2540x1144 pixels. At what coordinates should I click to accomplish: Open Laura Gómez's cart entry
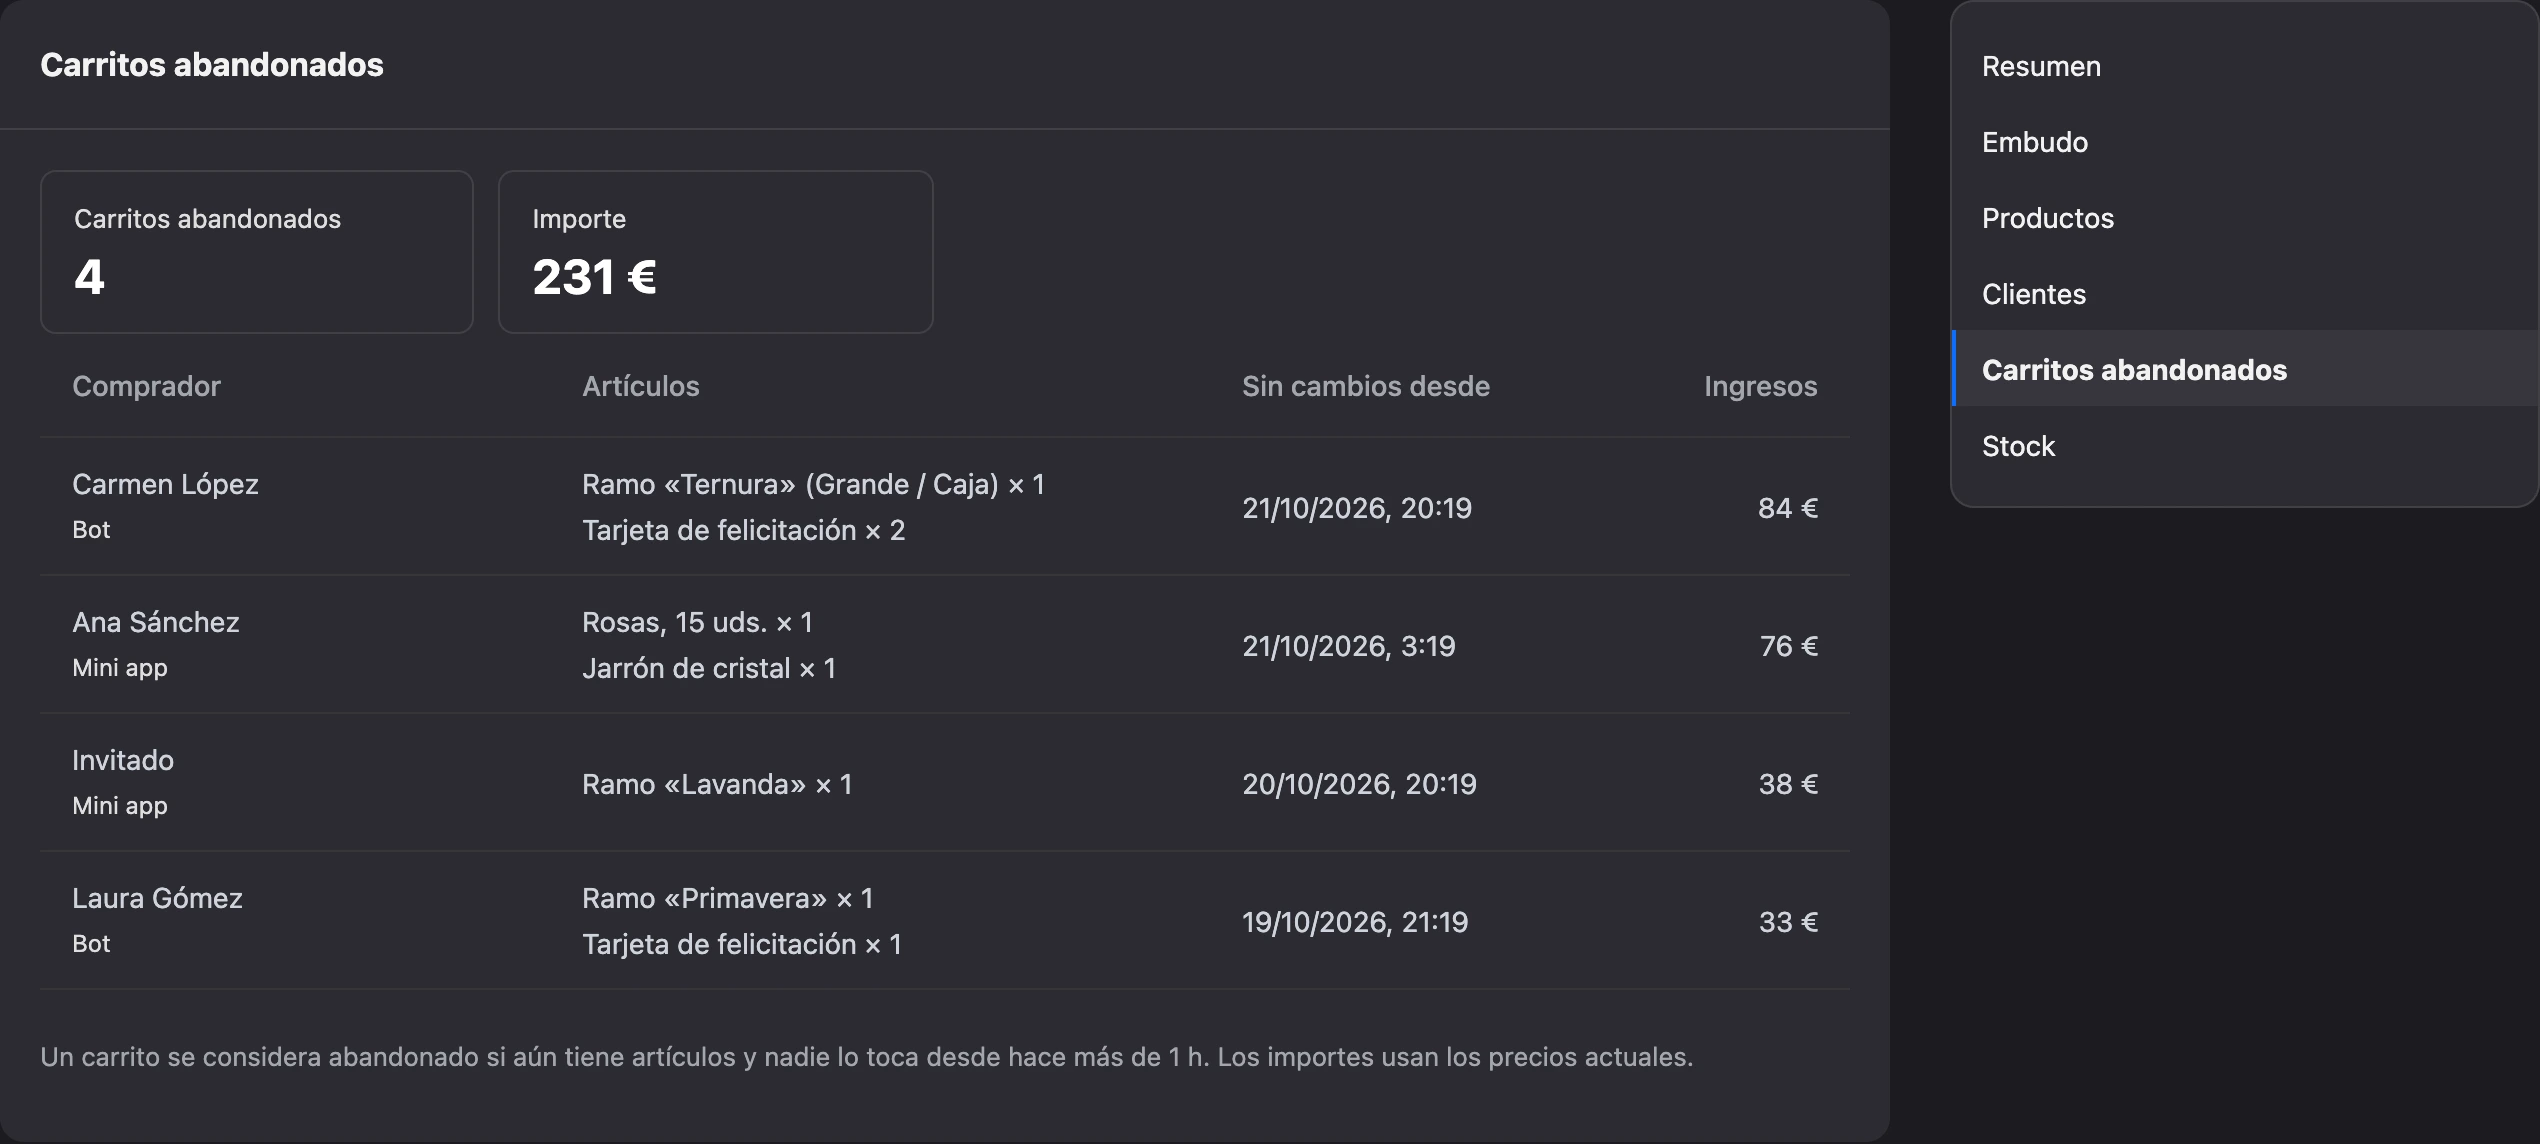click(x=945, y=921)
